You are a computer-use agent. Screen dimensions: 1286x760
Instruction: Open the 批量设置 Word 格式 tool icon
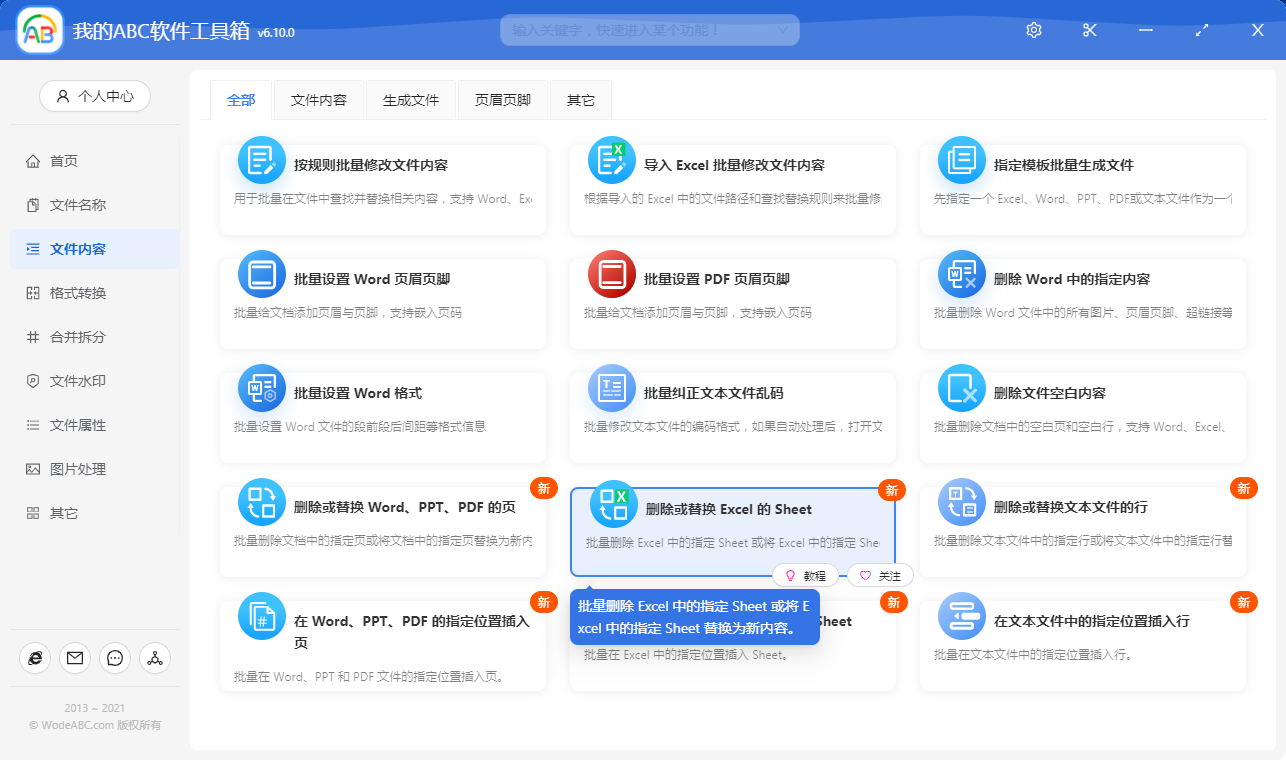click(261, 387)
